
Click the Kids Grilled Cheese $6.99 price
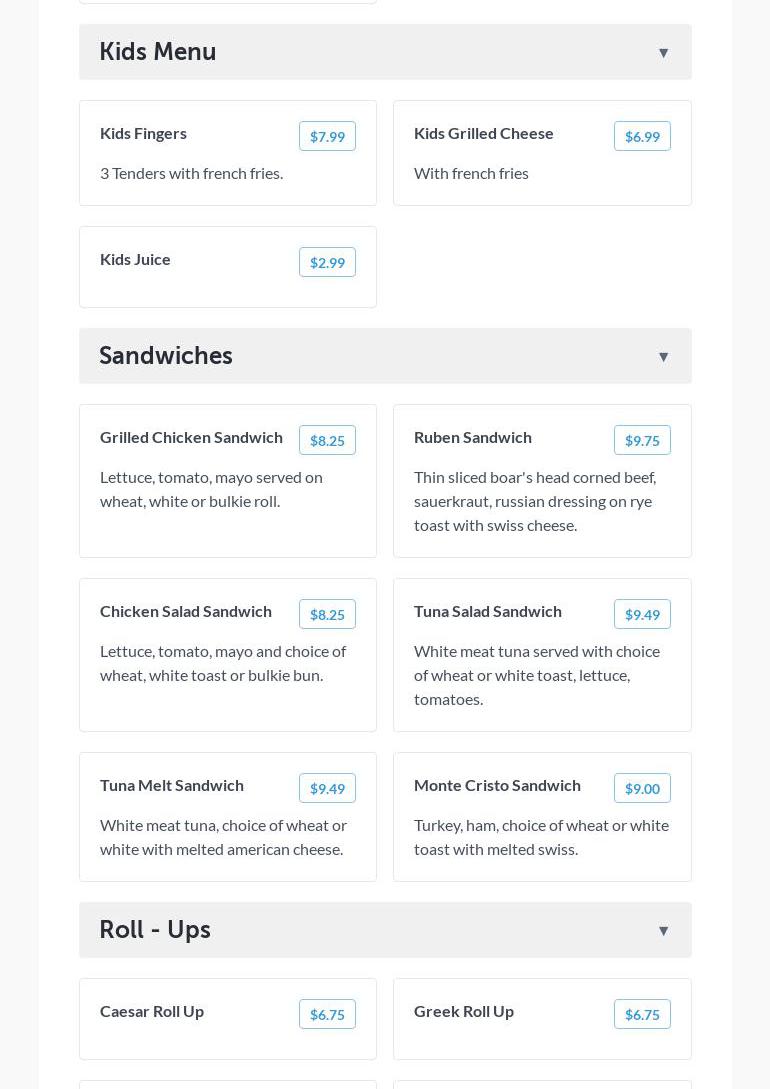pos(642,137)
